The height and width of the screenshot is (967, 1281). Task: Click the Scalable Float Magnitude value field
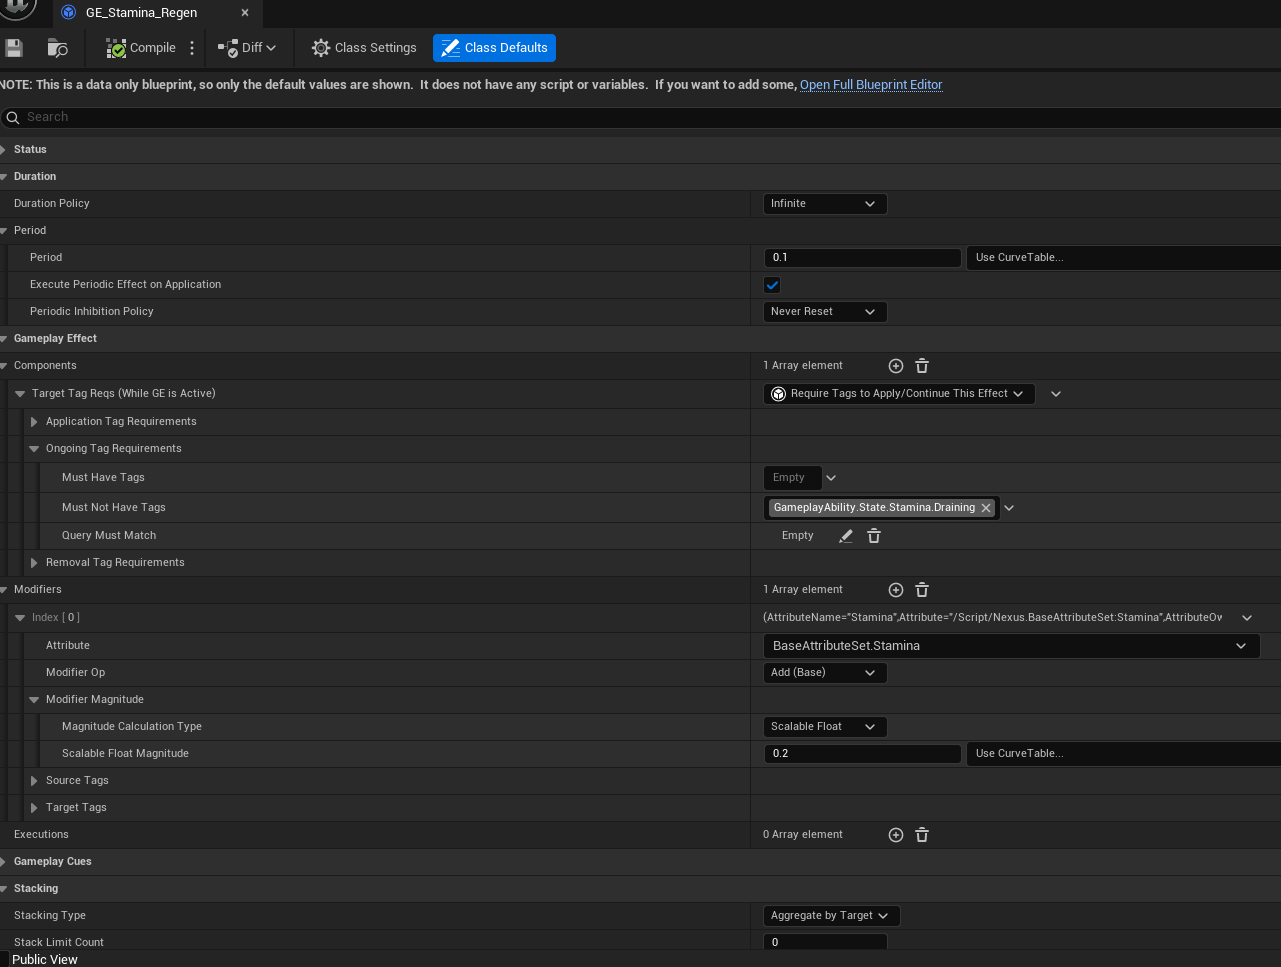tap(862, 753)
